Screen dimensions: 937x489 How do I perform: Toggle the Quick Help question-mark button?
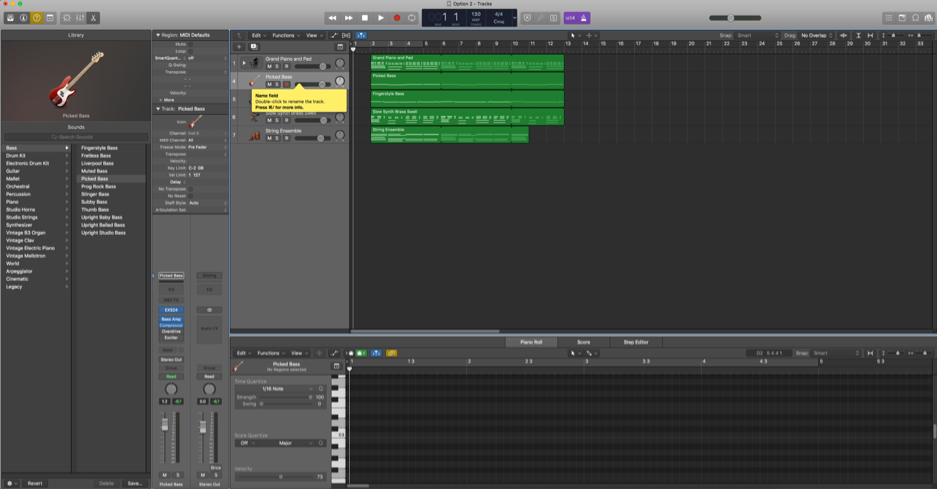click(x=37, y=18)
